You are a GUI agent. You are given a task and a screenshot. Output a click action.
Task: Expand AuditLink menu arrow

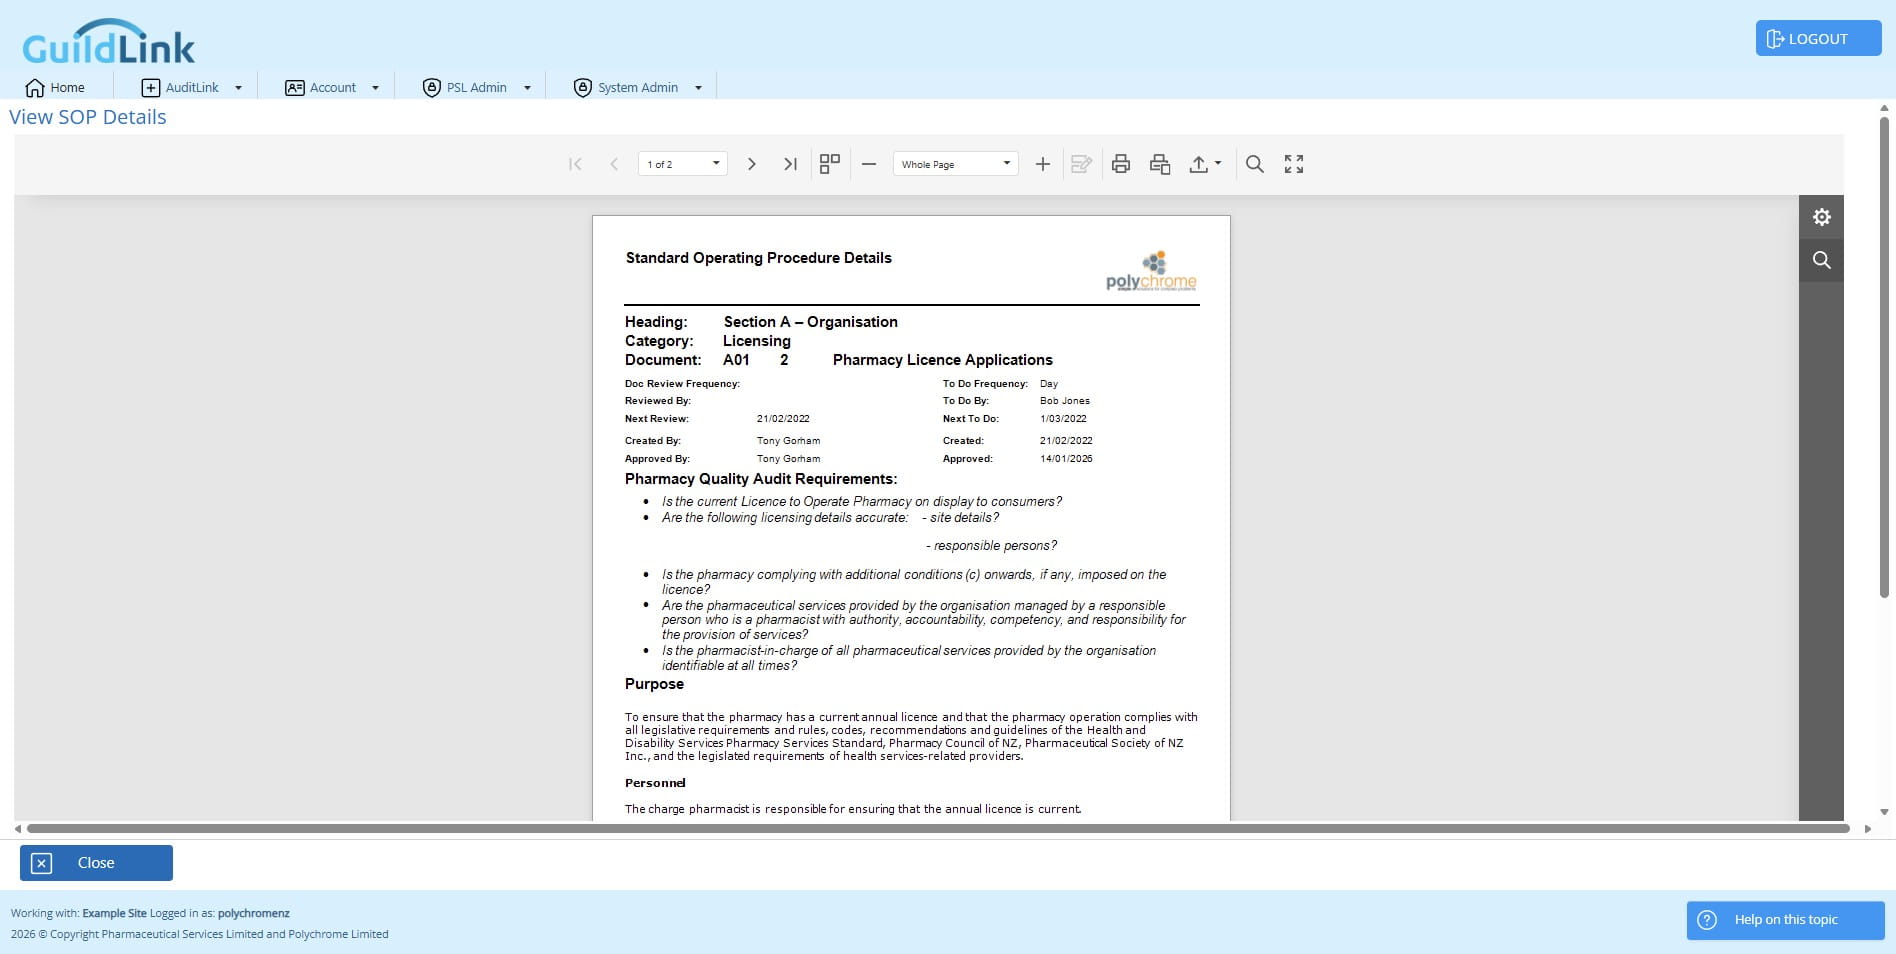238,88
